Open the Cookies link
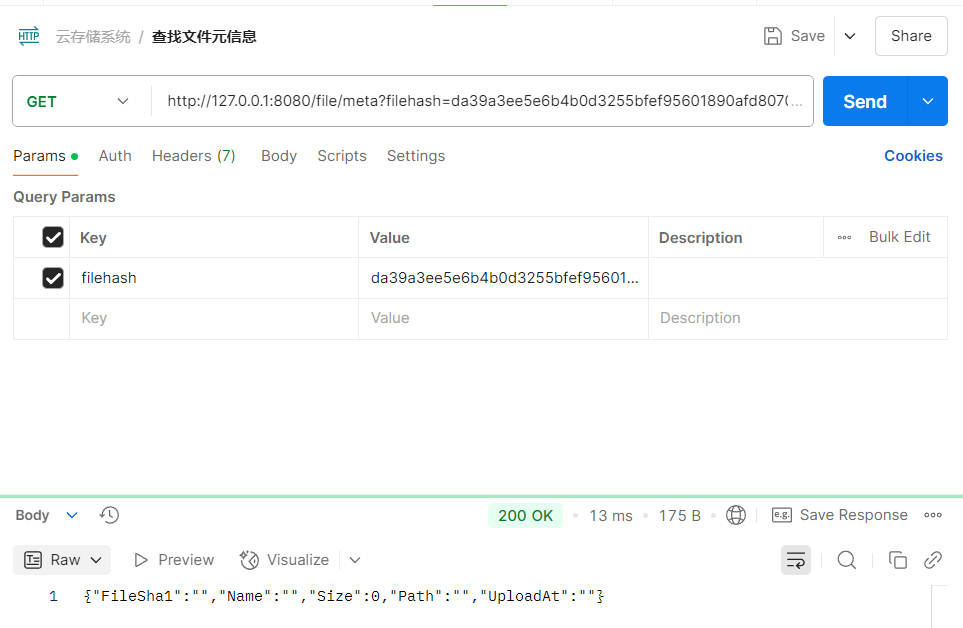This screenshot has width=963, height=628. click(x=913, y=156)
